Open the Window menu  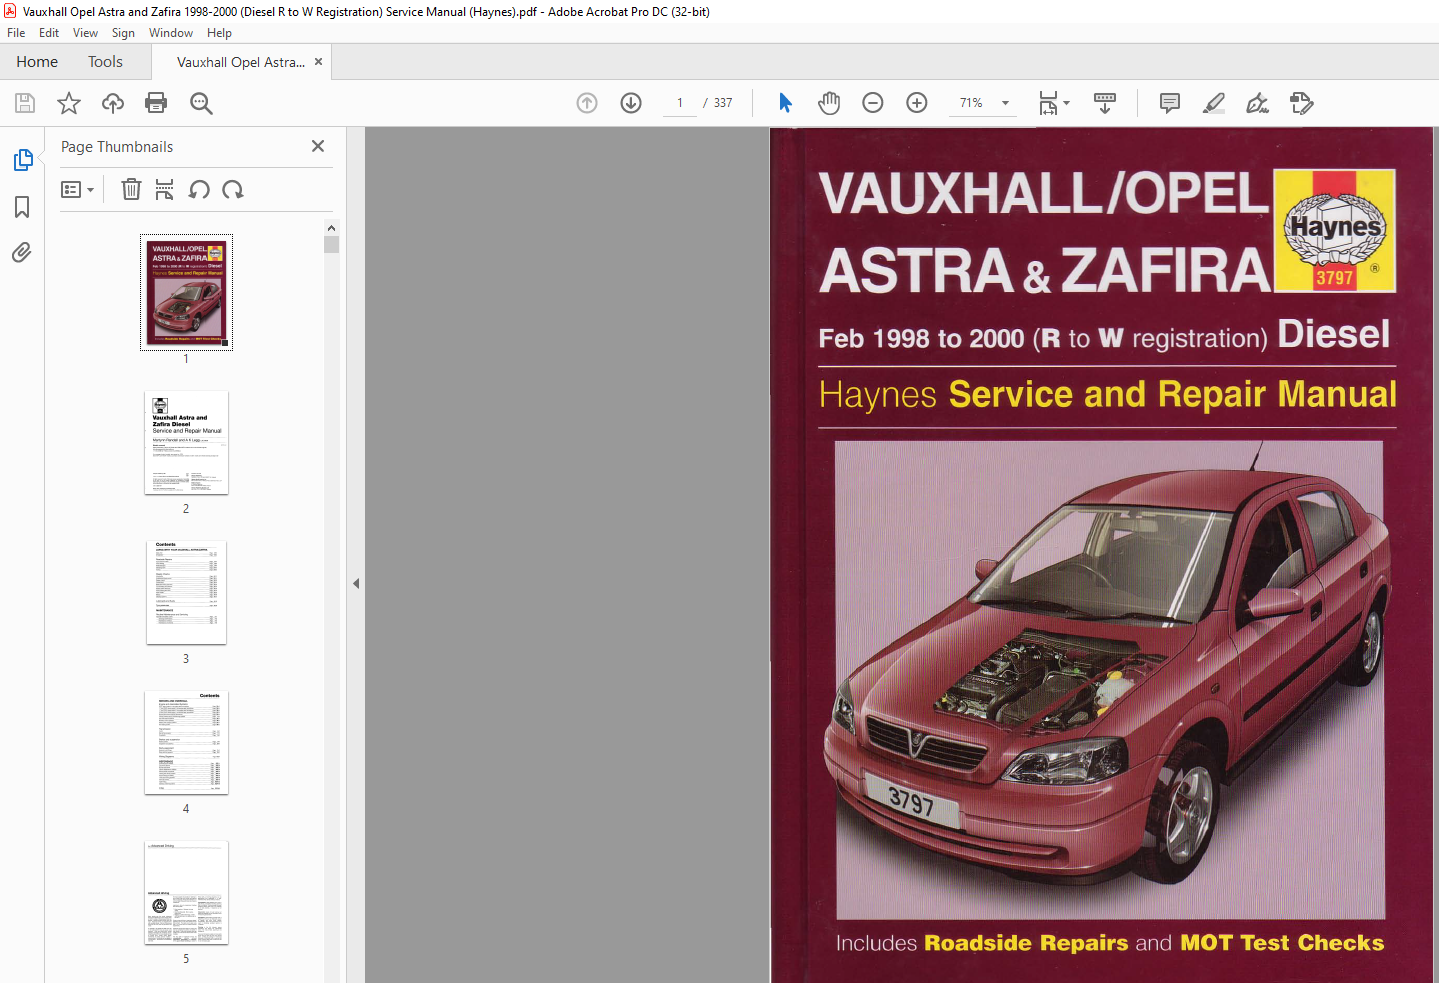click(171, 33)
